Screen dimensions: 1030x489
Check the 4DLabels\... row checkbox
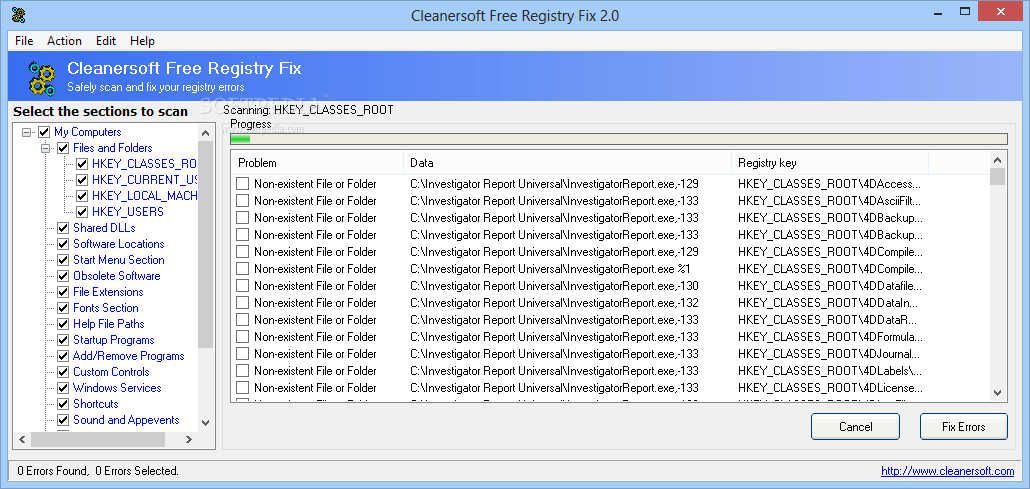tap(242, 371)
